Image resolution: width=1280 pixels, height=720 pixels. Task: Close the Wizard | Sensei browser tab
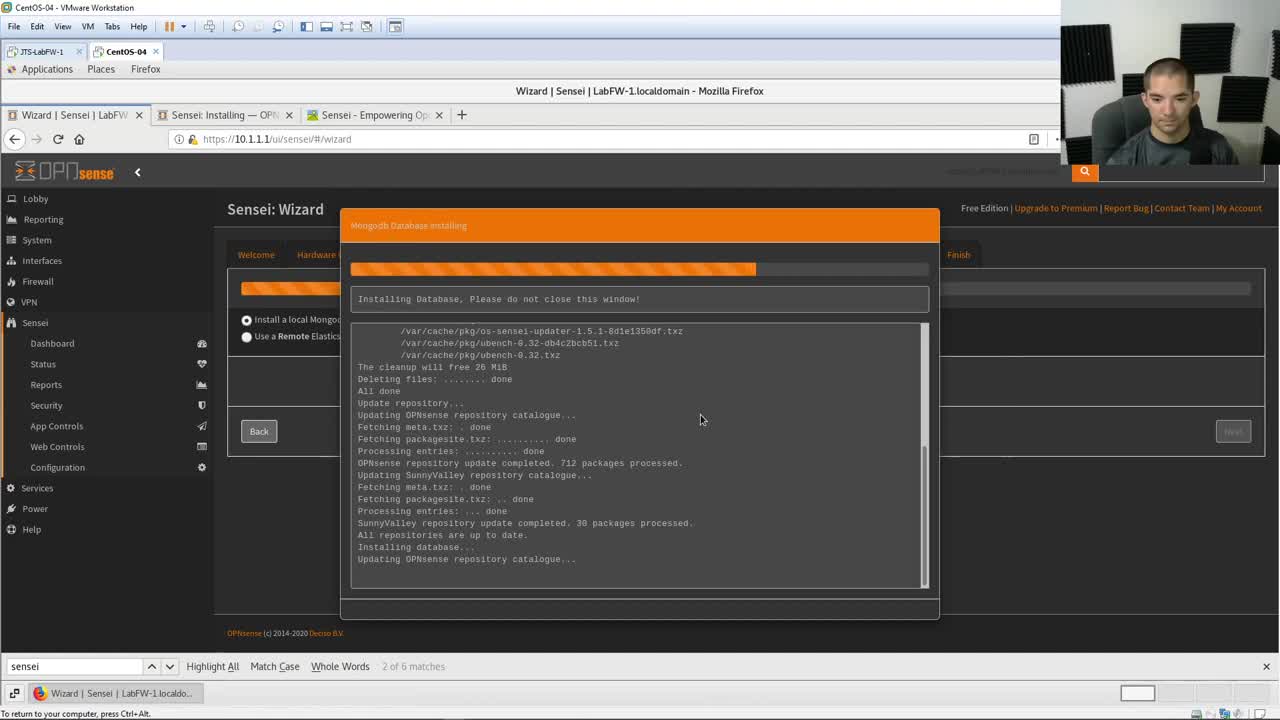coord(139,115)
